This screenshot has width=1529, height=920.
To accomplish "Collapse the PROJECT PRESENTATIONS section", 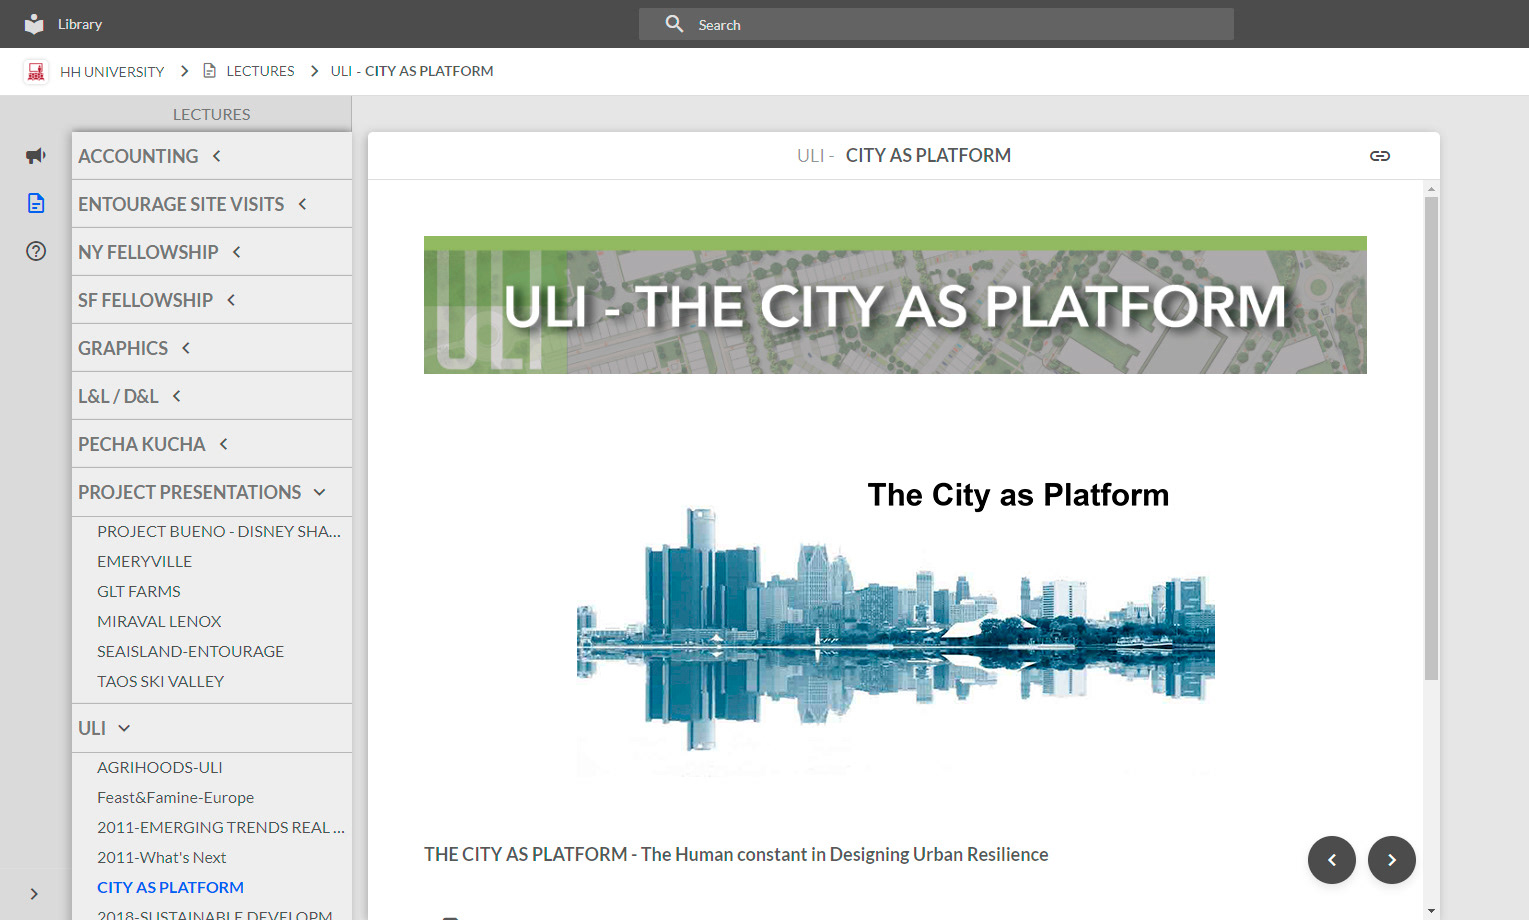I will pos(212,492).
